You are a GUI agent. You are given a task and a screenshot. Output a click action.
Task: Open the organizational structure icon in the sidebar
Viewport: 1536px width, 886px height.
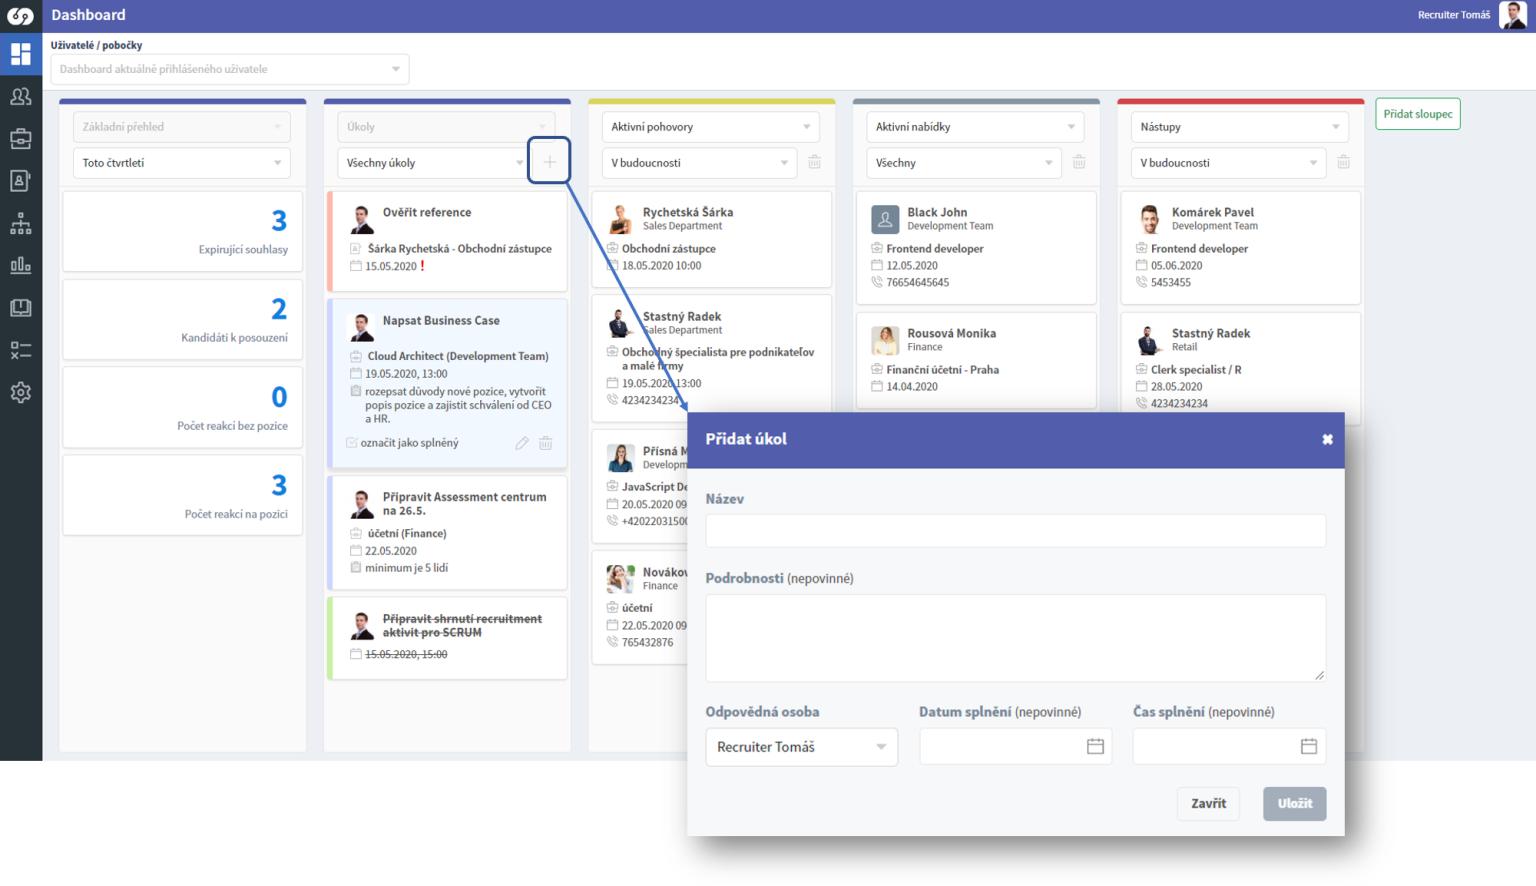tap(21, 223)
